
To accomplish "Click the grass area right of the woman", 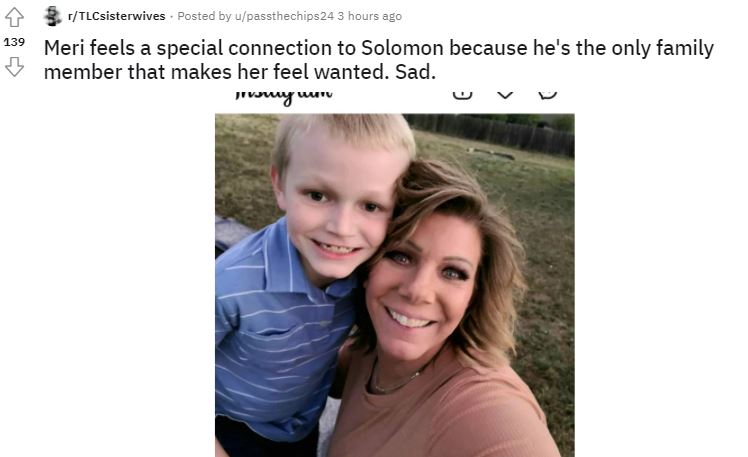I will coord(548,280).
